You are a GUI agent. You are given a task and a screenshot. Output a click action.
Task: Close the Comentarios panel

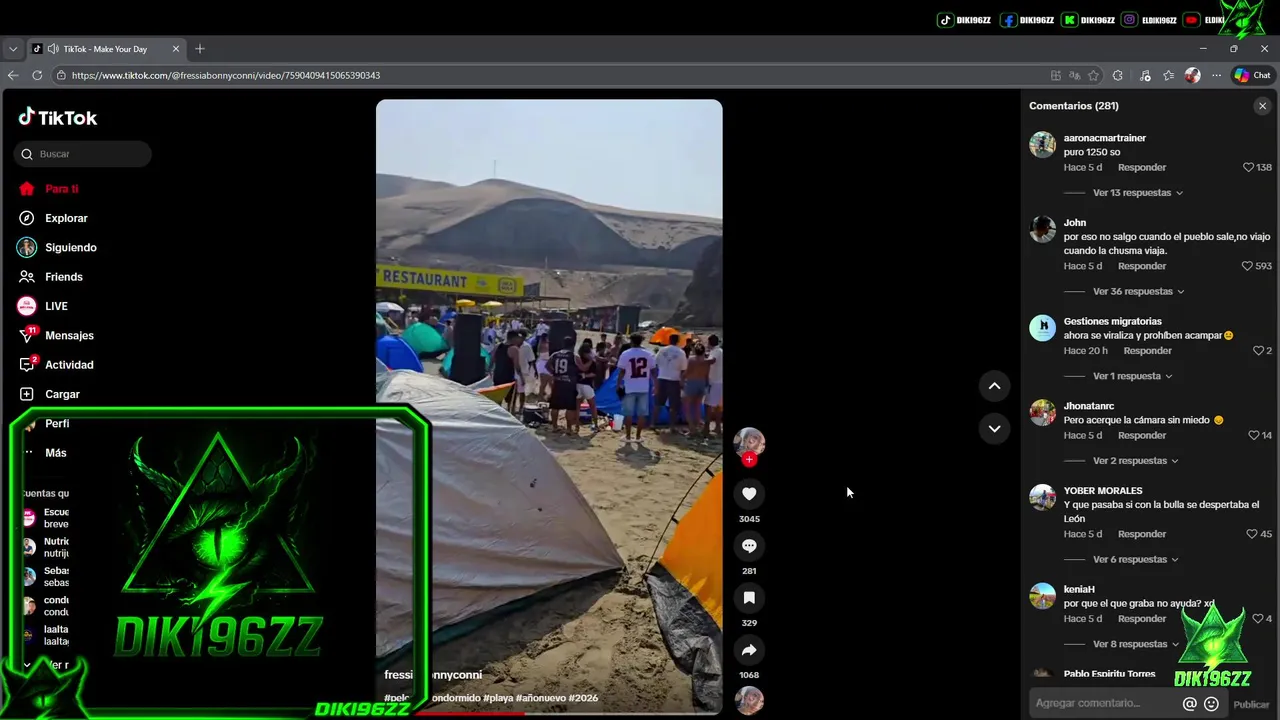click(1262, 106)
